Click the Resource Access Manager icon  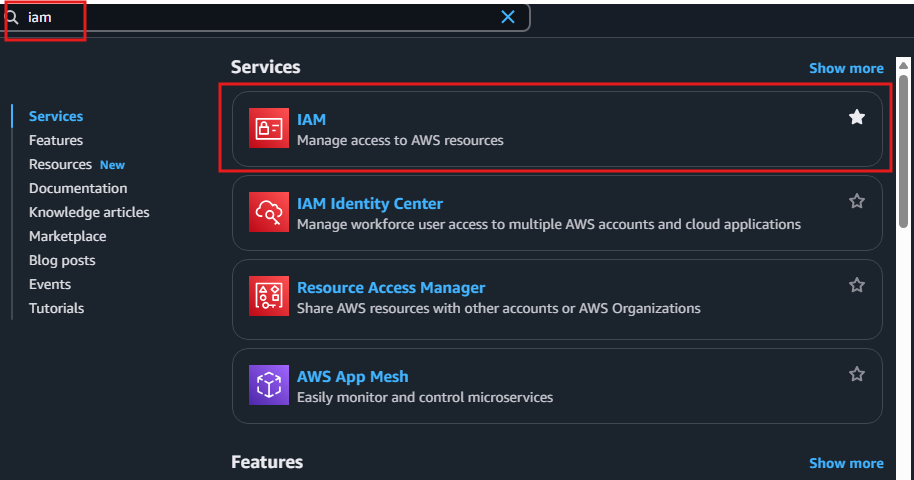pyautogui.click(x=269, y=296)
